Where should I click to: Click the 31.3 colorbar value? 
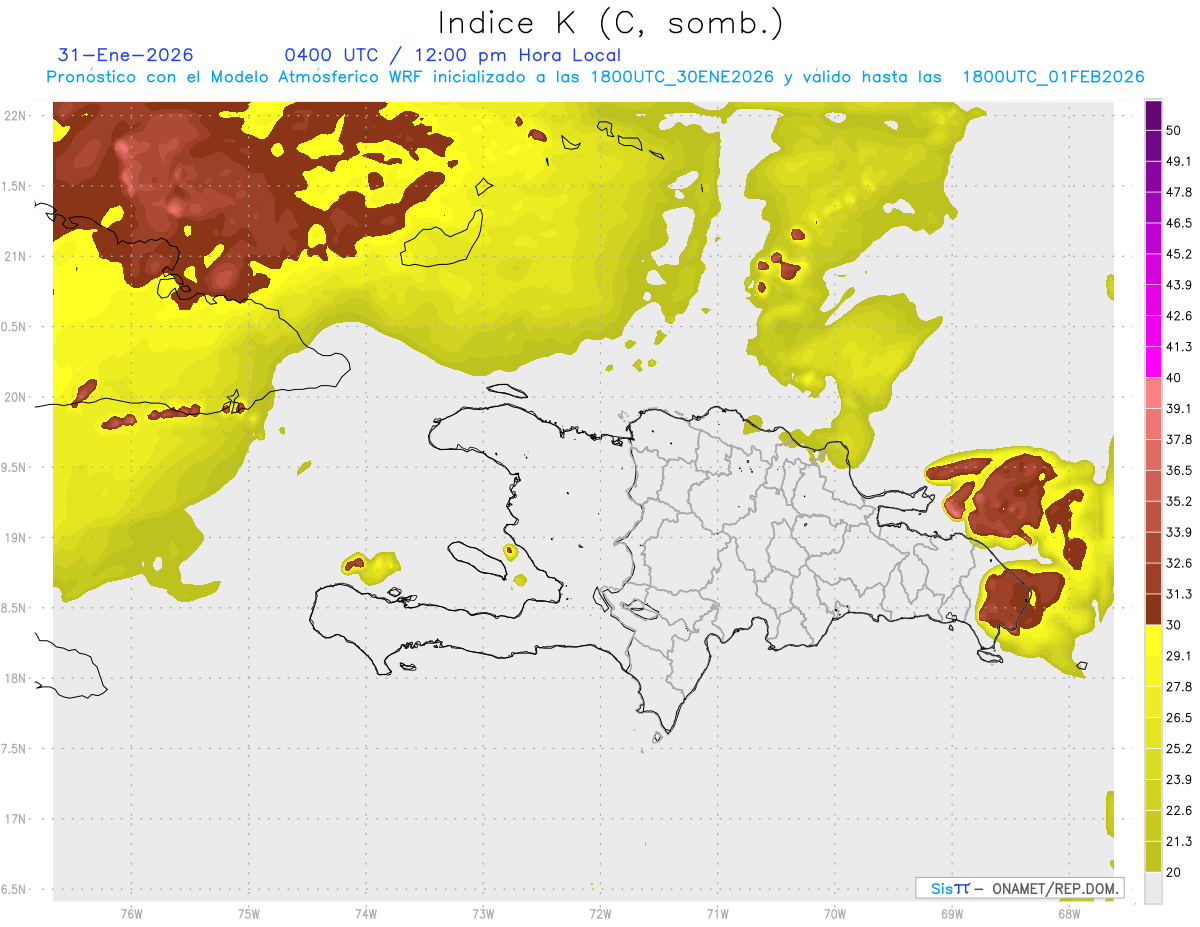click(1179, 594)
